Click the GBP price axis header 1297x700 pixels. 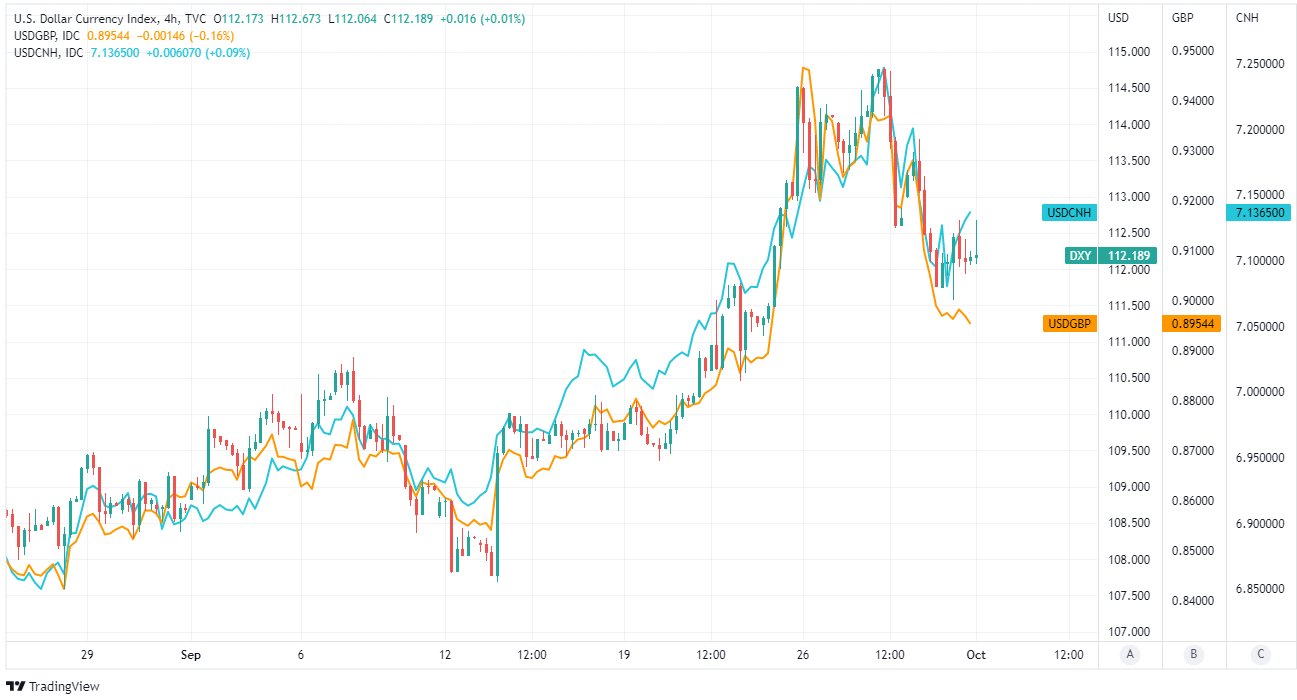tap(1182, 18)
